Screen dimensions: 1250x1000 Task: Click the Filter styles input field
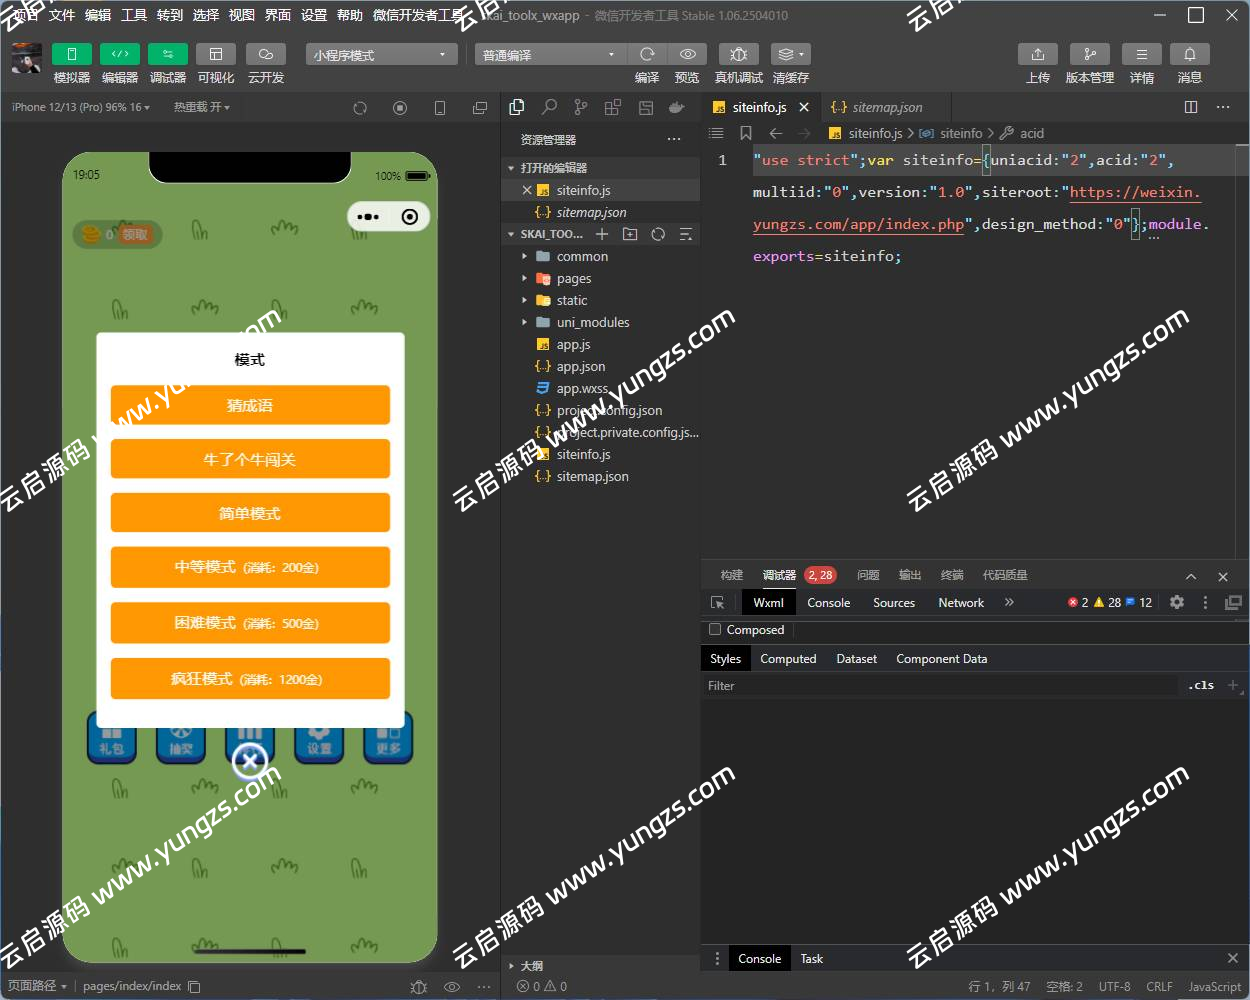[x=940, y=686]
